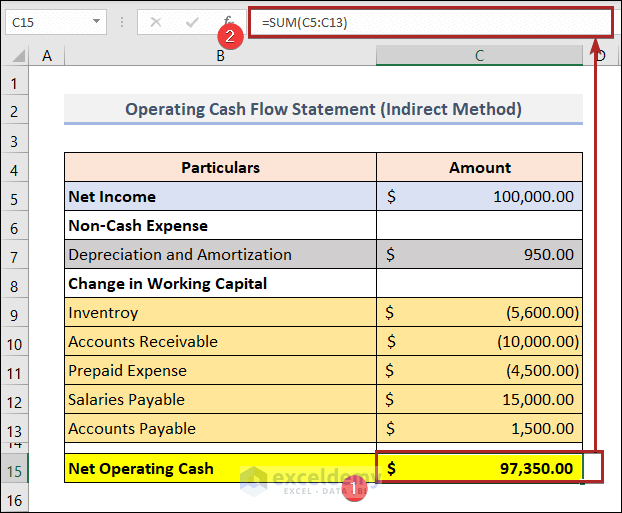This screenshot has width=622, height=513.
Task: Open the Name Box dropdown arrow
Action: tap(96, 21)
